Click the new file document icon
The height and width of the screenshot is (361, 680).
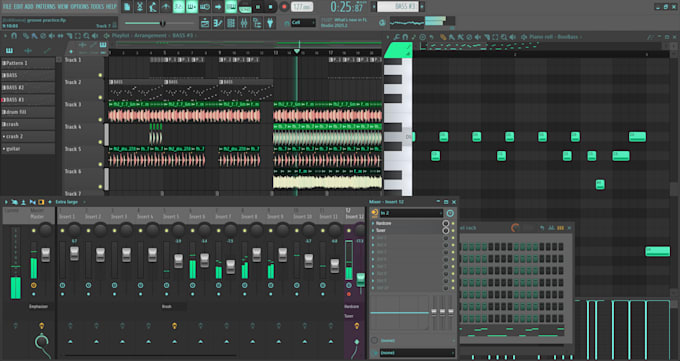pyautogui.click(x=127, y=7)
